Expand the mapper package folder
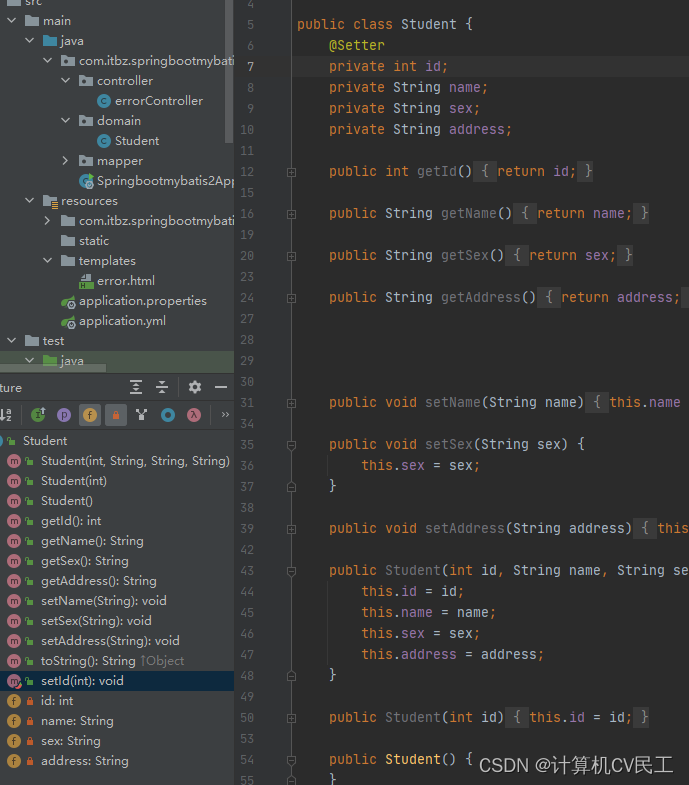The height and width of the screenshot is (785, 689). tap(66, 161)
